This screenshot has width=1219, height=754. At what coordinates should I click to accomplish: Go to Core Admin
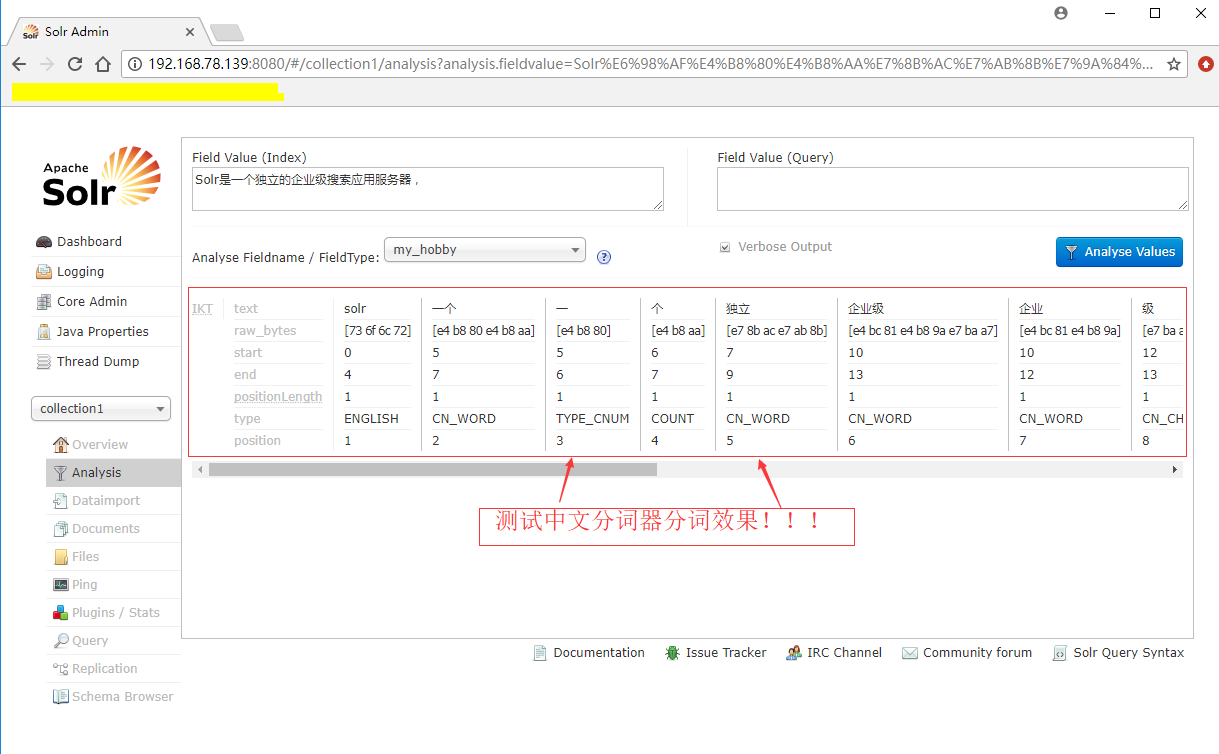[92, 301]
